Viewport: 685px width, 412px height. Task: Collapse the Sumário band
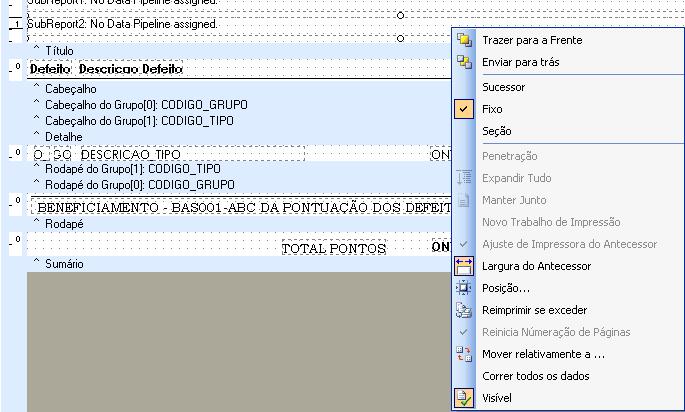click(38, 264)
